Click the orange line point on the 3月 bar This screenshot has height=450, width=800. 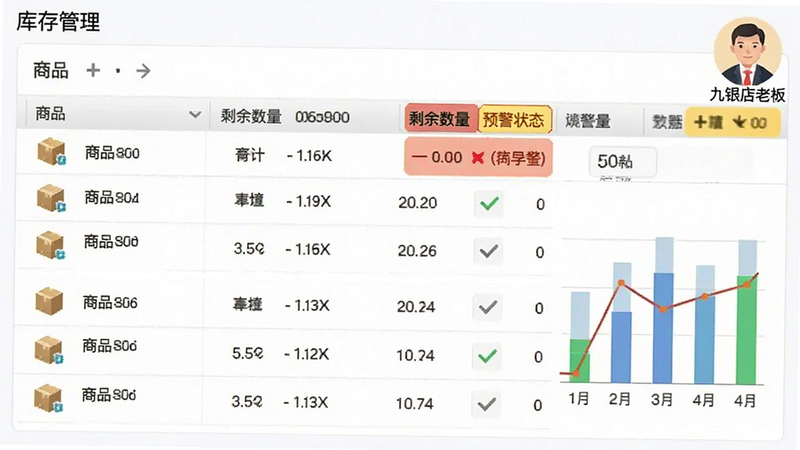(663, 309)
